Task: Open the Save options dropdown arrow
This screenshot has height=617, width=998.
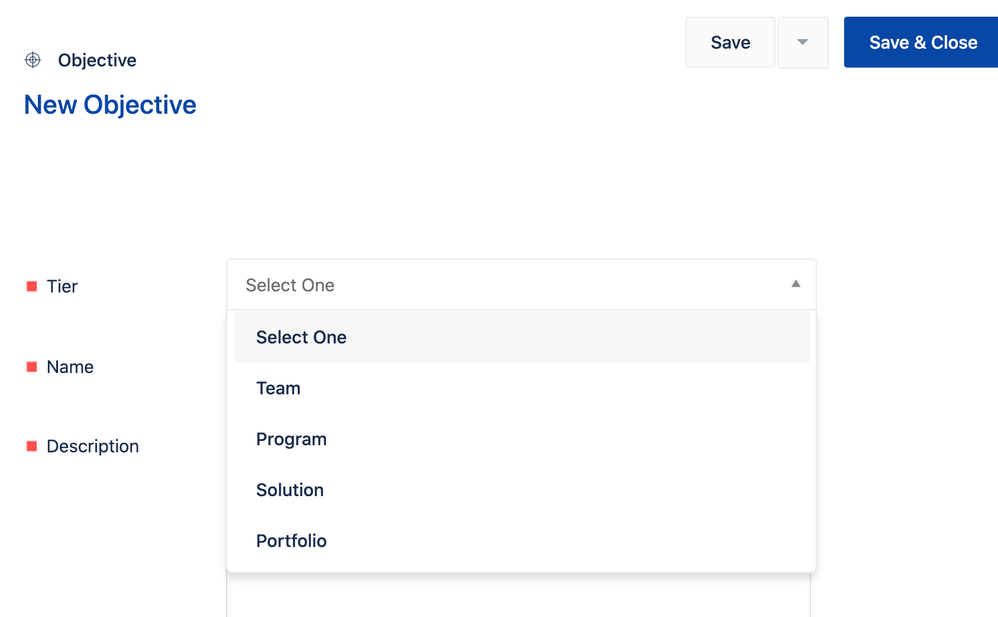Action: 803,43
